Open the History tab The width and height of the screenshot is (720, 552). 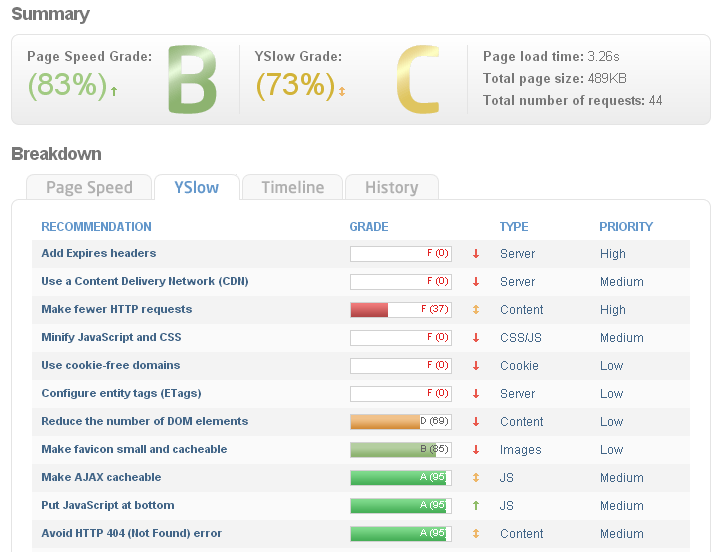pos(391,188)
